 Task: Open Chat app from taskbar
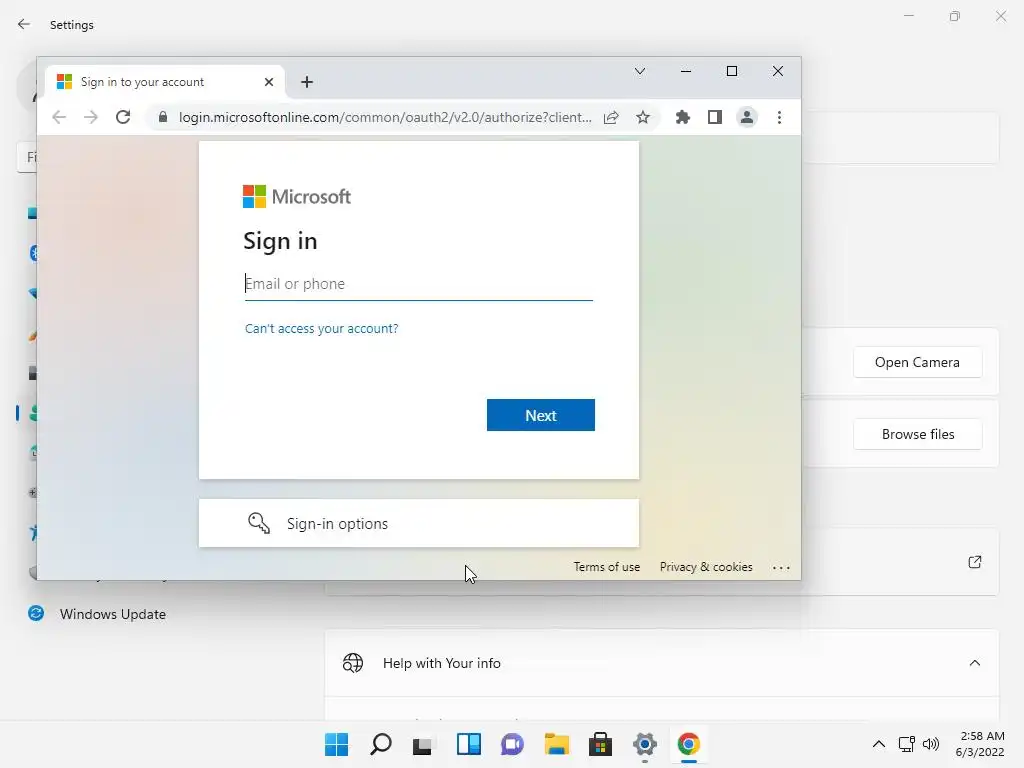click(x=513, y=744)
